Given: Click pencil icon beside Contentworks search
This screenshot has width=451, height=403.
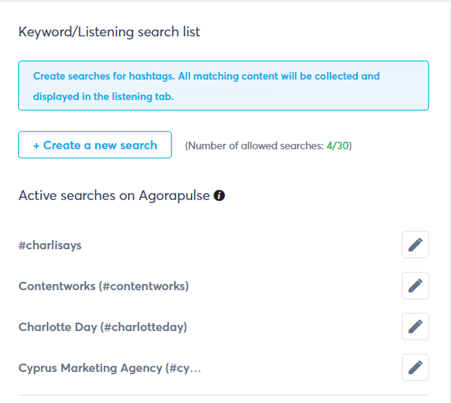Looking at the screenshot, I should (415, 286).
